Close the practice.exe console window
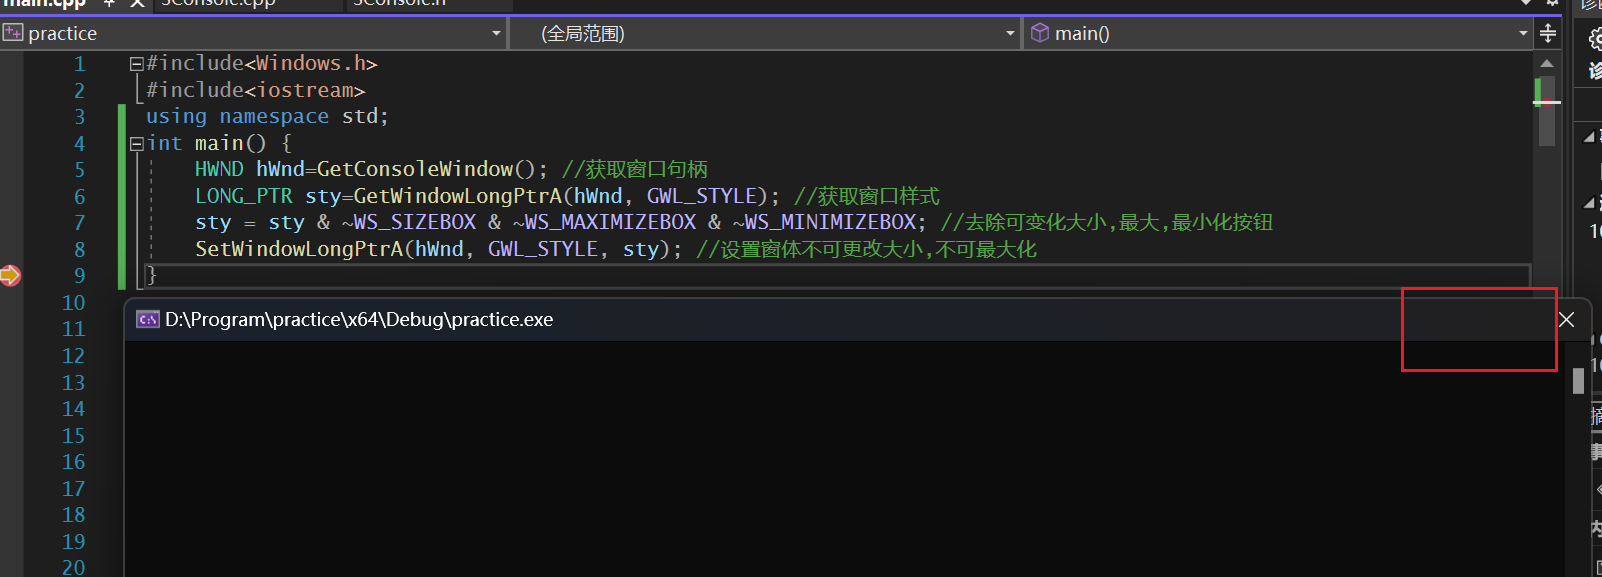Image resolution: width=1602 pixels, height=577 pixels. [1566, 319]
